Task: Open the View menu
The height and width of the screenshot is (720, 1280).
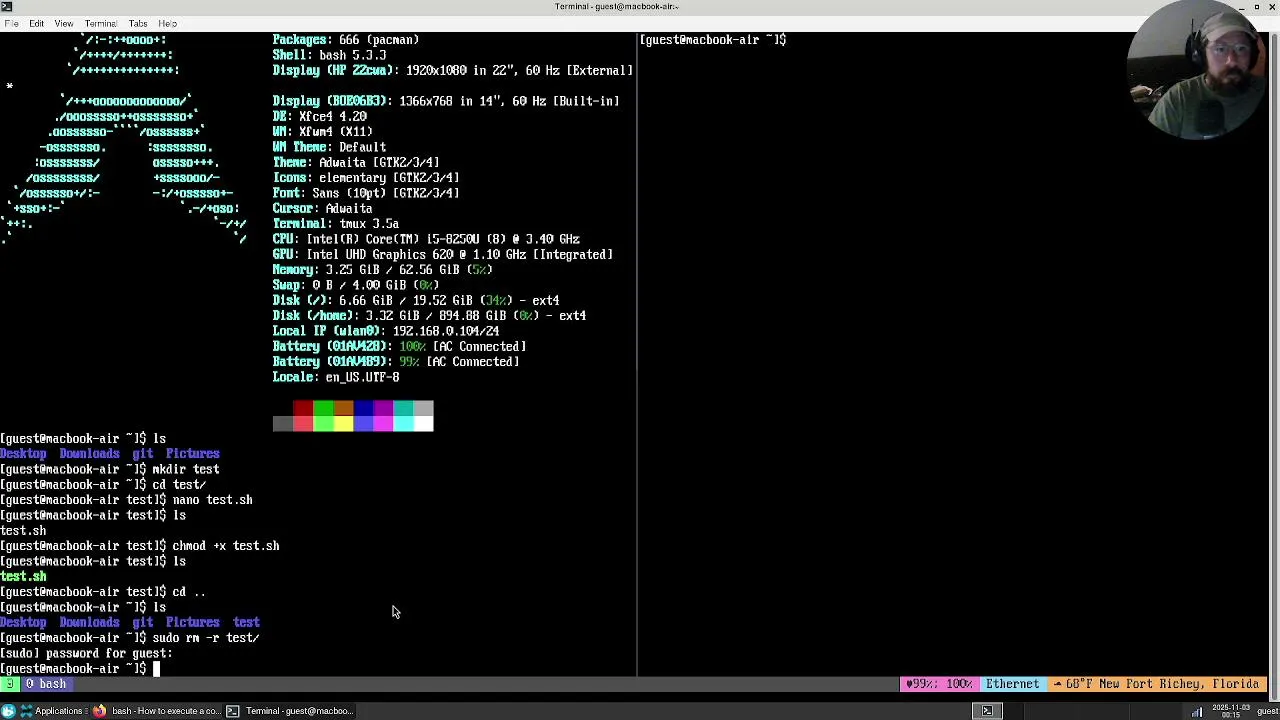Action: pyautogui.click(x=63, y=23)
